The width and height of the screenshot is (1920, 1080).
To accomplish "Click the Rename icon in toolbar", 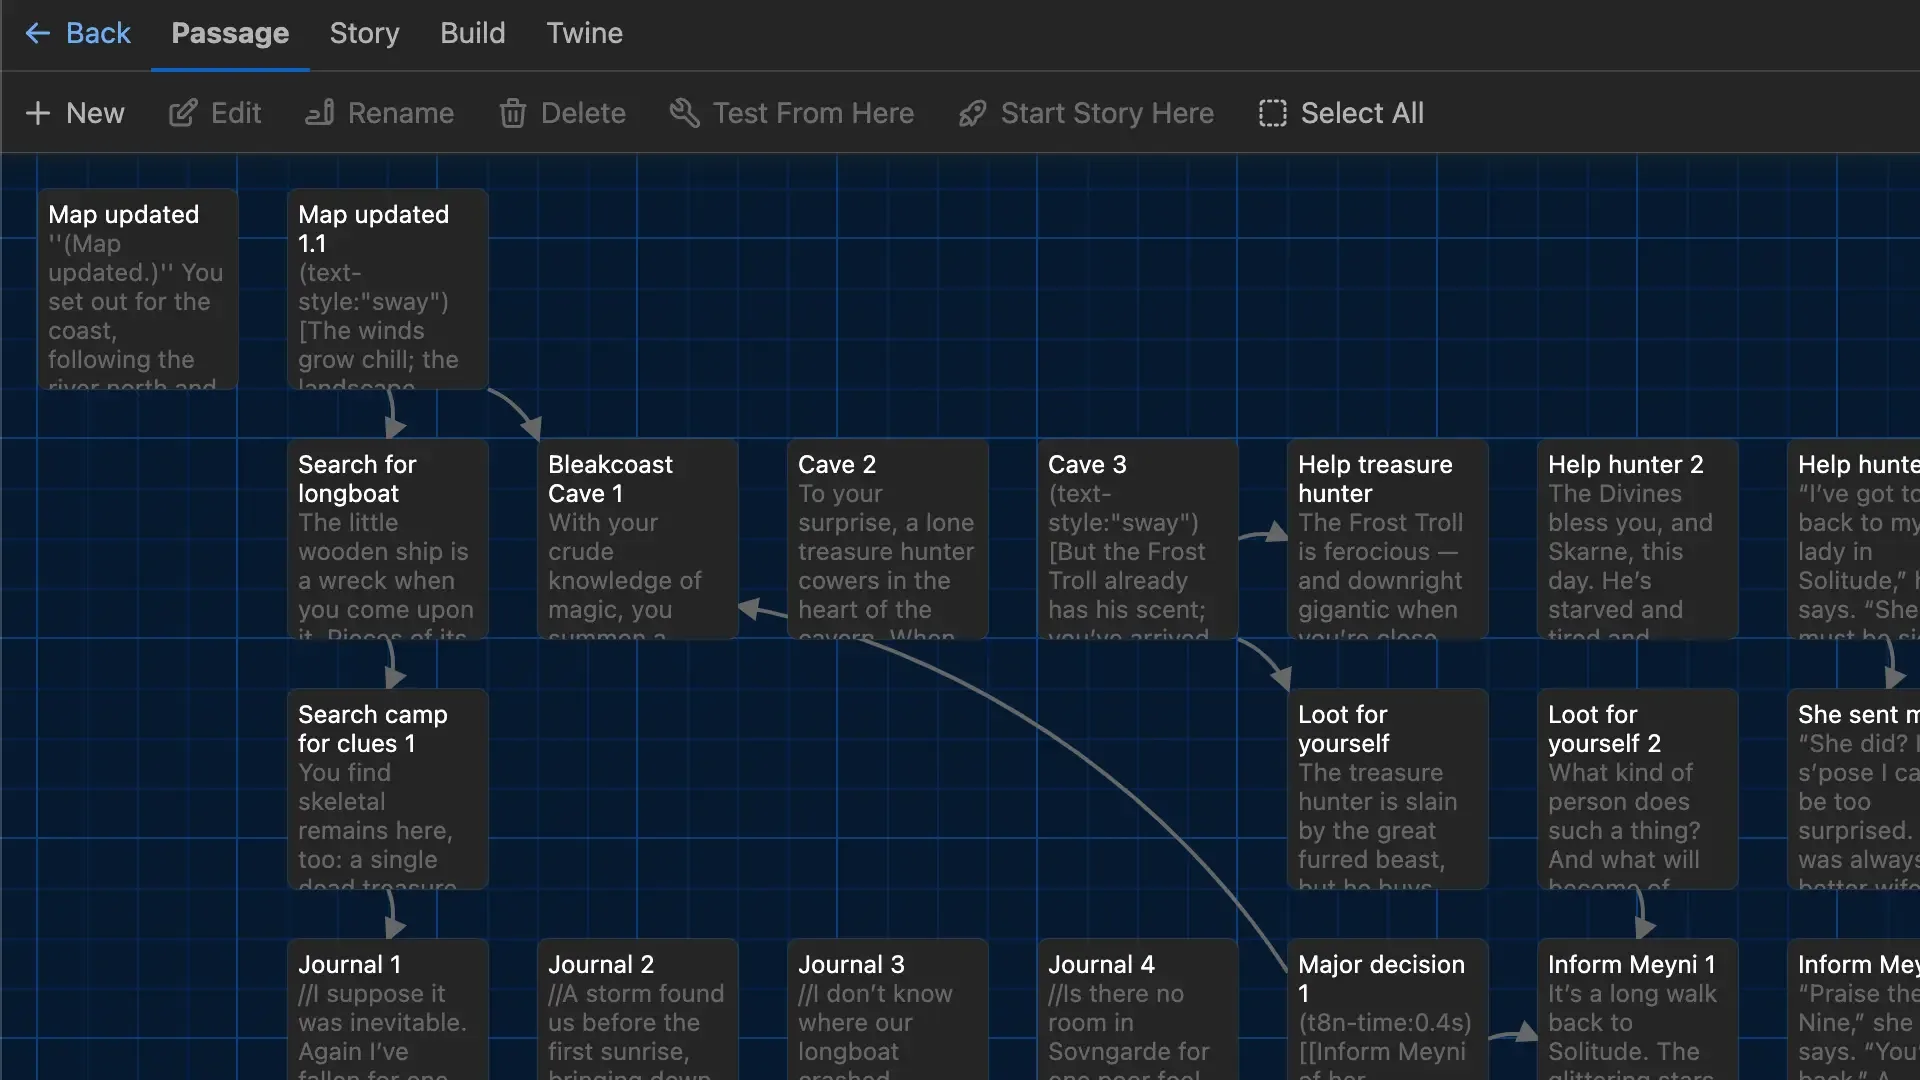I will coord(320,113).
